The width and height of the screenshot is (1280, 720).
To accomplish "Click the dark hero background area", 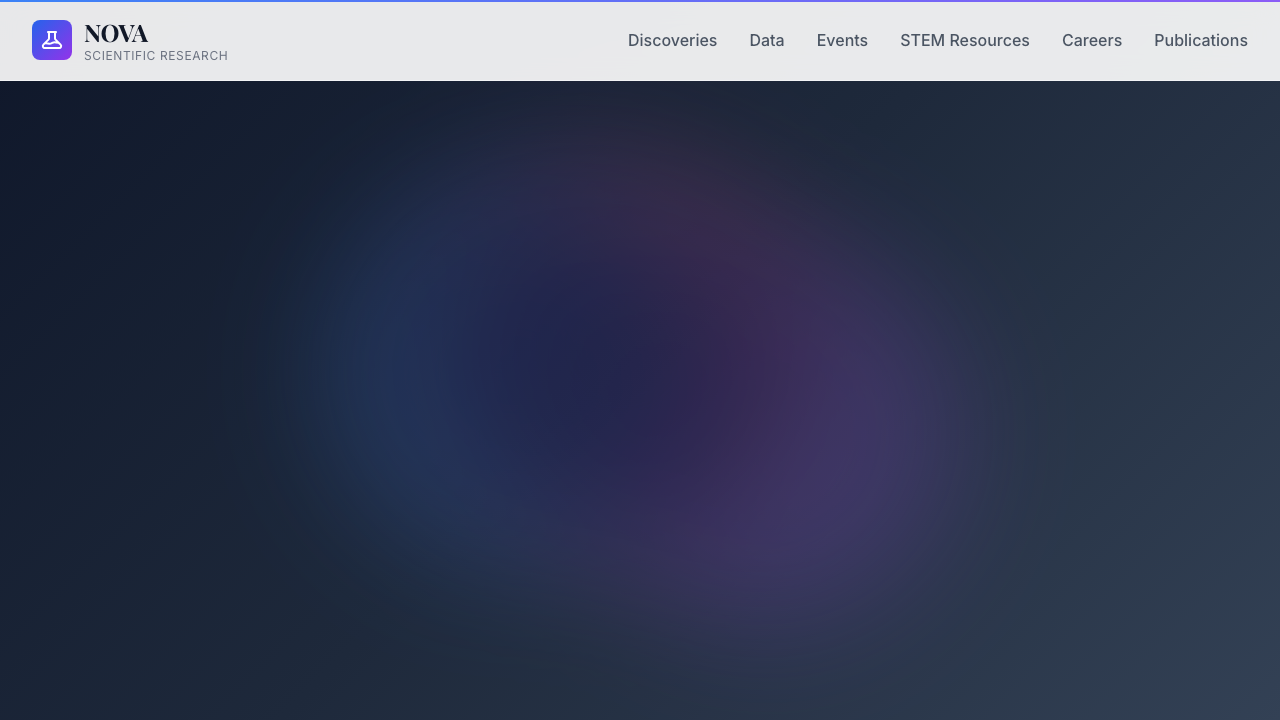I will (640, 400).
